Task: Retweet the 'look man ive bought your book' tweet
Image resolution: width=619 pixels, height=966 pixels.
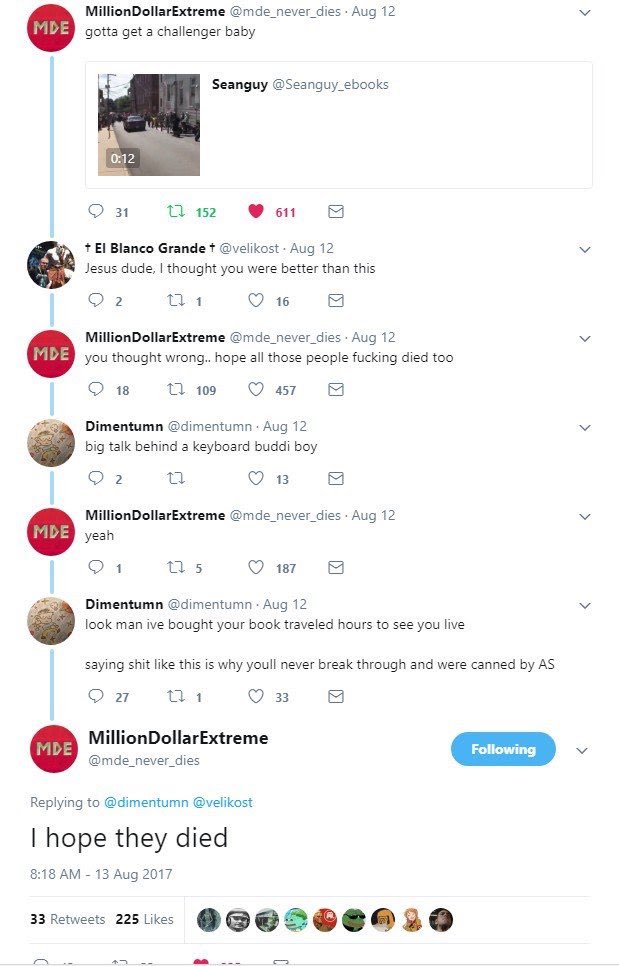Action: (x=177, y=697)
